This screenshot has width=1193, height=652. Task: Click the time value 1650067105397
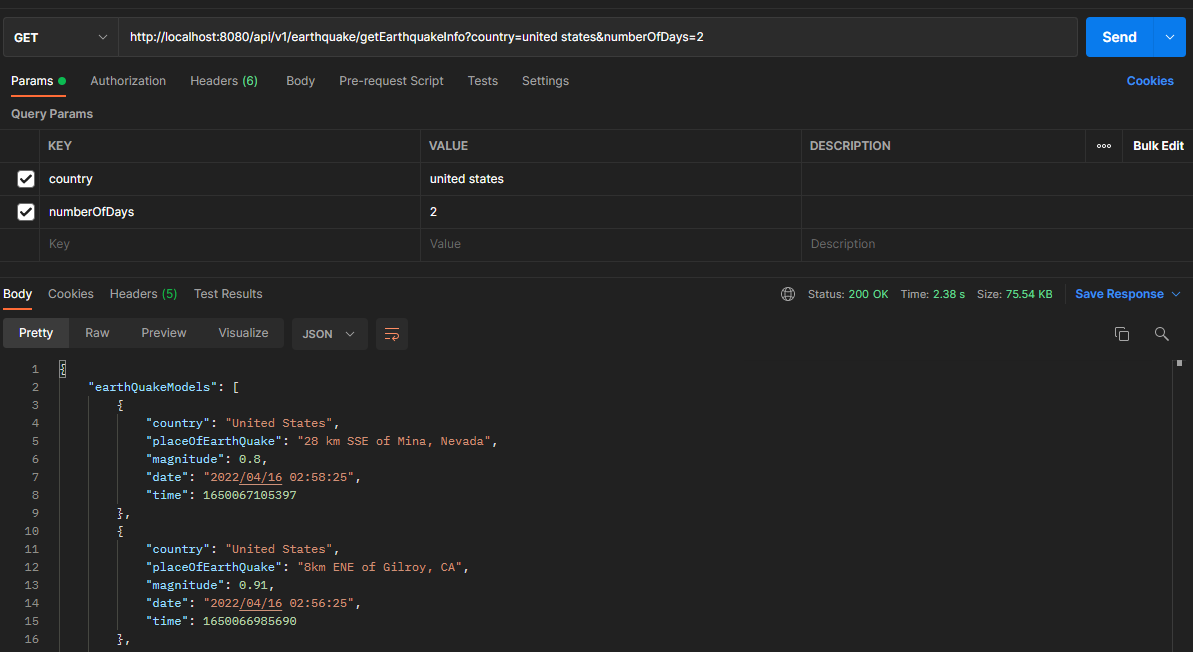(x=250, y=495)
